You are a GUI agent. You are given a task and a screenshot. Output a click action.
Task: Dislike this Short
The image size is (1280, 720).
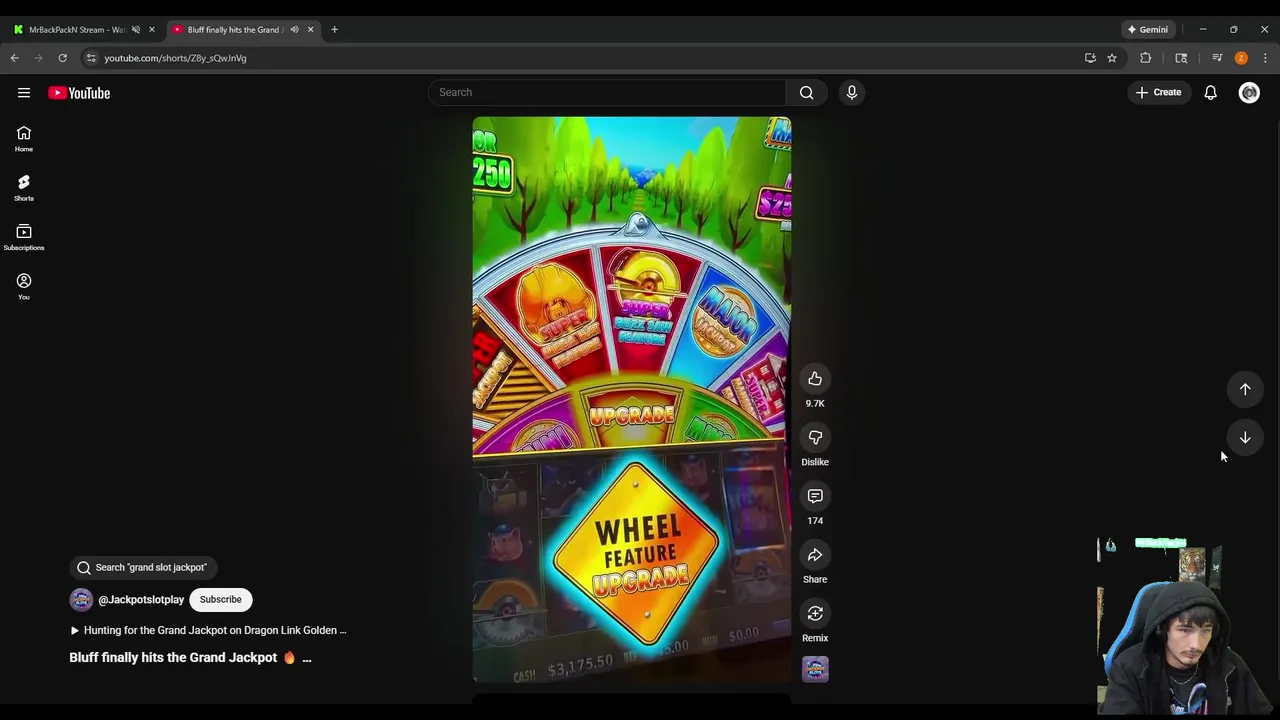coord(815,438)
